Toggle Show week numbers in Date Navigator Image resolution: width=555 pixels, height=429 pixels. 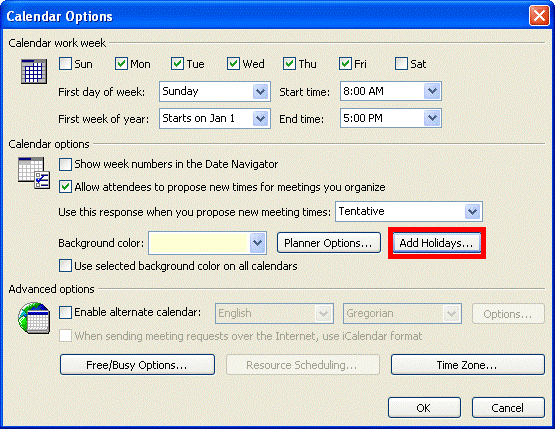click(x=65, y=164)
